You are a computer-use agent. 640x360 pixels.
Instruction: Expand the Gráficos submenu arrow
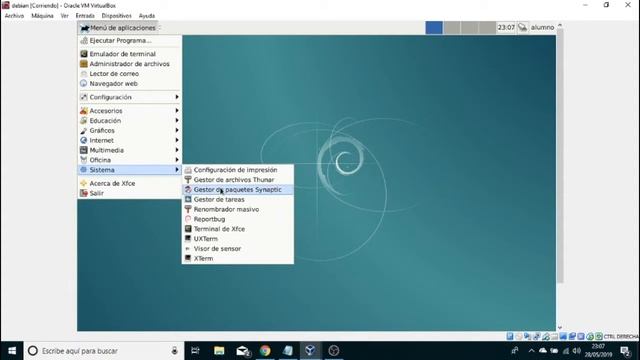[177, 131]
